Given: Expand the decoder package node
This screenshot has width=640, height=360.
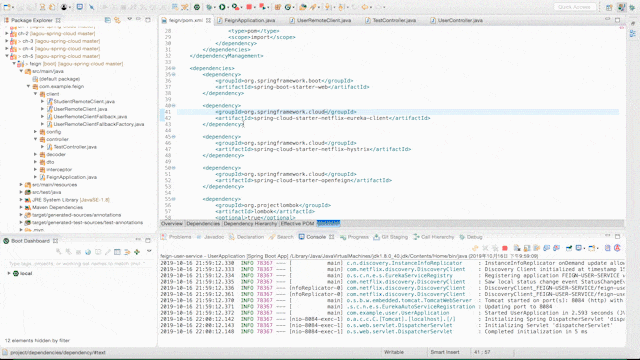Looking at the screenshot, I should tap(36, 154).
